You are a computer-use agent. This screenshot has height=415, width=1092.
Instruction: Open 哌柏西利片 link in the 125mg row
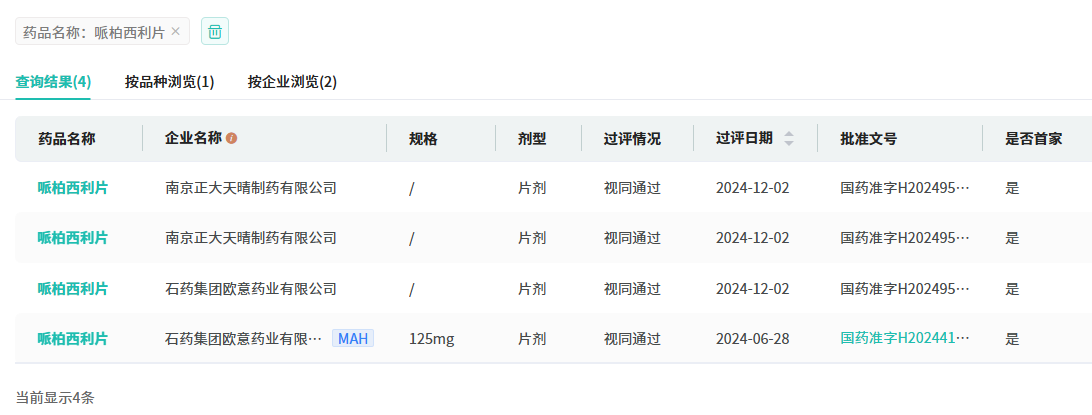point(73,339)
